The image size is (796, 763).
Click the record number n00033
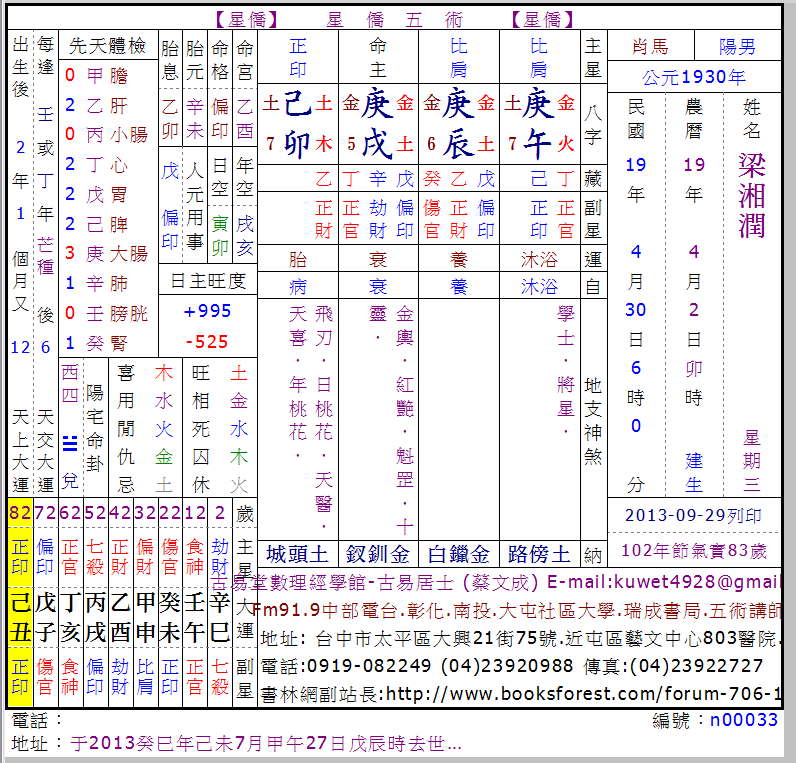tap(744, 720)
